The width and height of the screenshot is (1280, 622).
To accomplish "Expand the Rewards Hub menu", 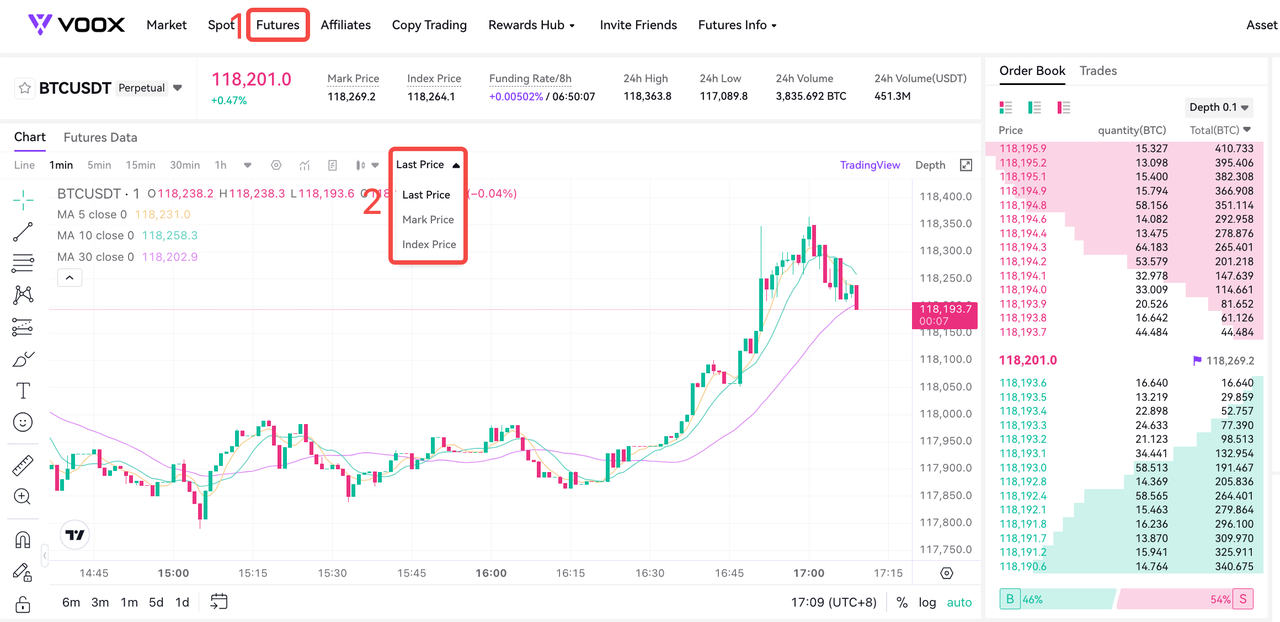I will (531, 25).
